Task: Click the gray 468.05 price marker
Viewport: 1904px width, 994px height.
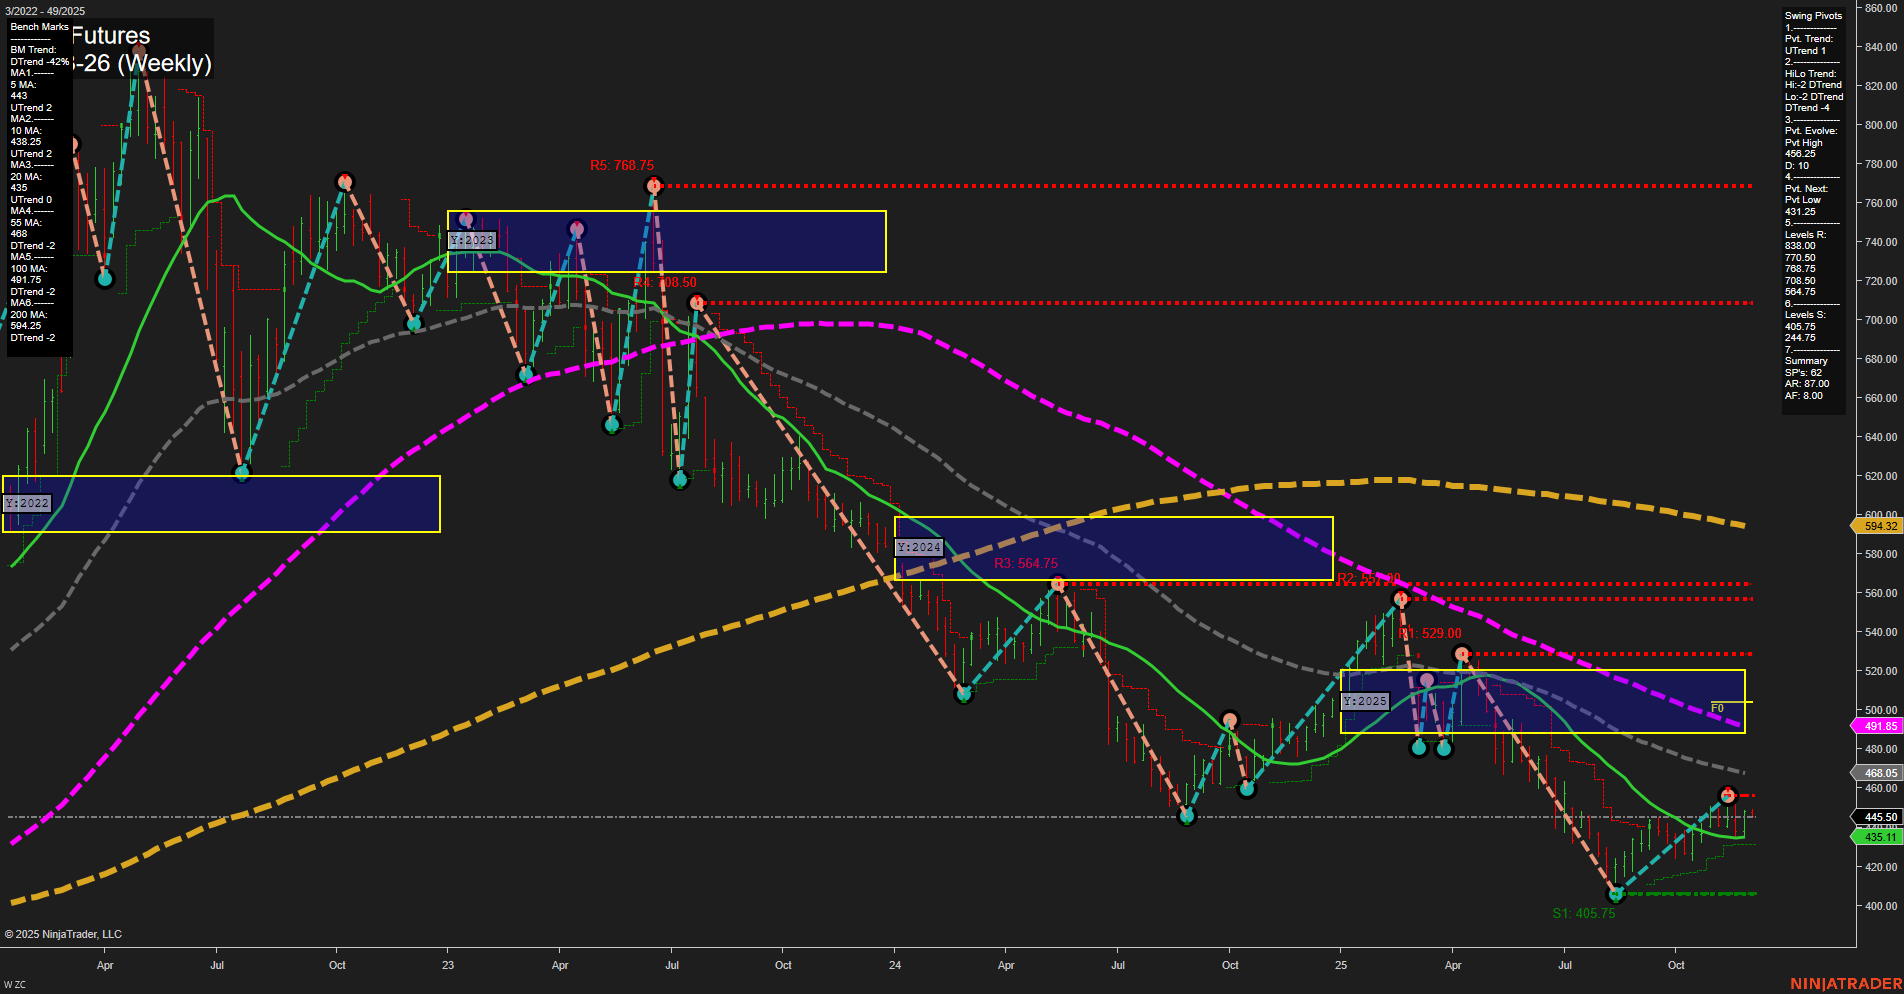Action: [1878, 772]
